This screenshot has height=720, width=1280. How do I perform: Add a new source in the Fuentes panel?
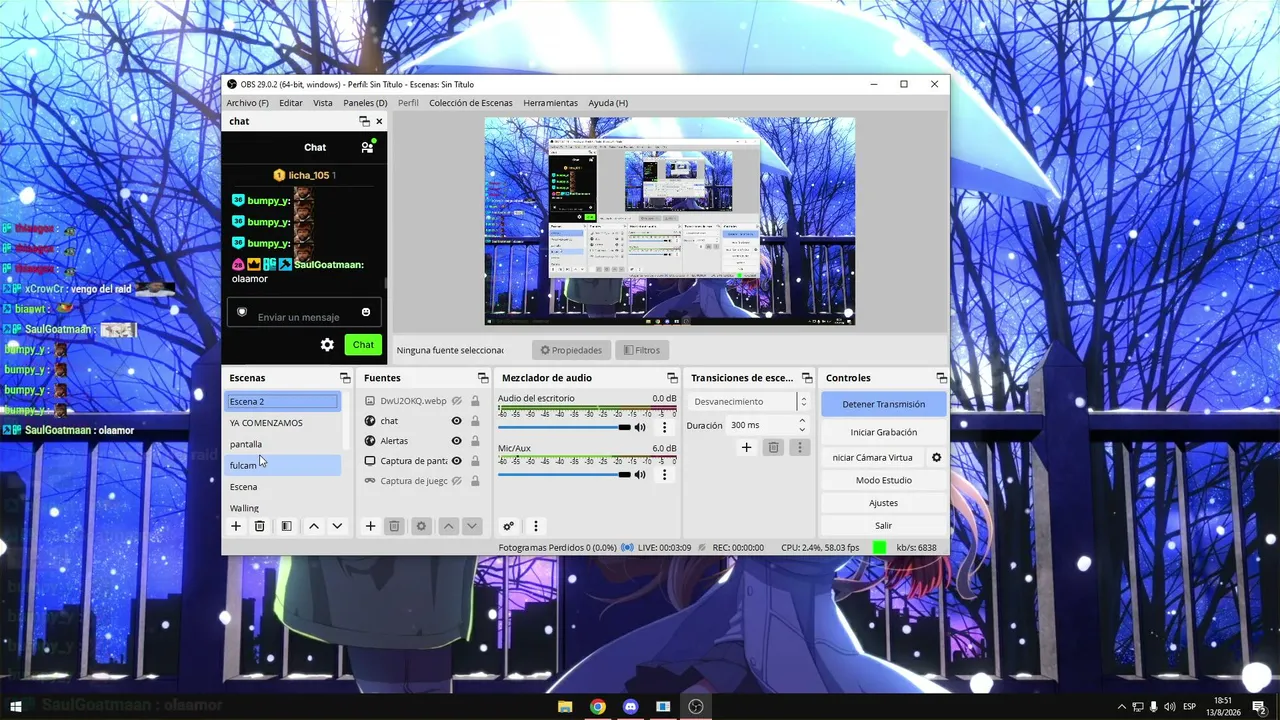[370, 526]
